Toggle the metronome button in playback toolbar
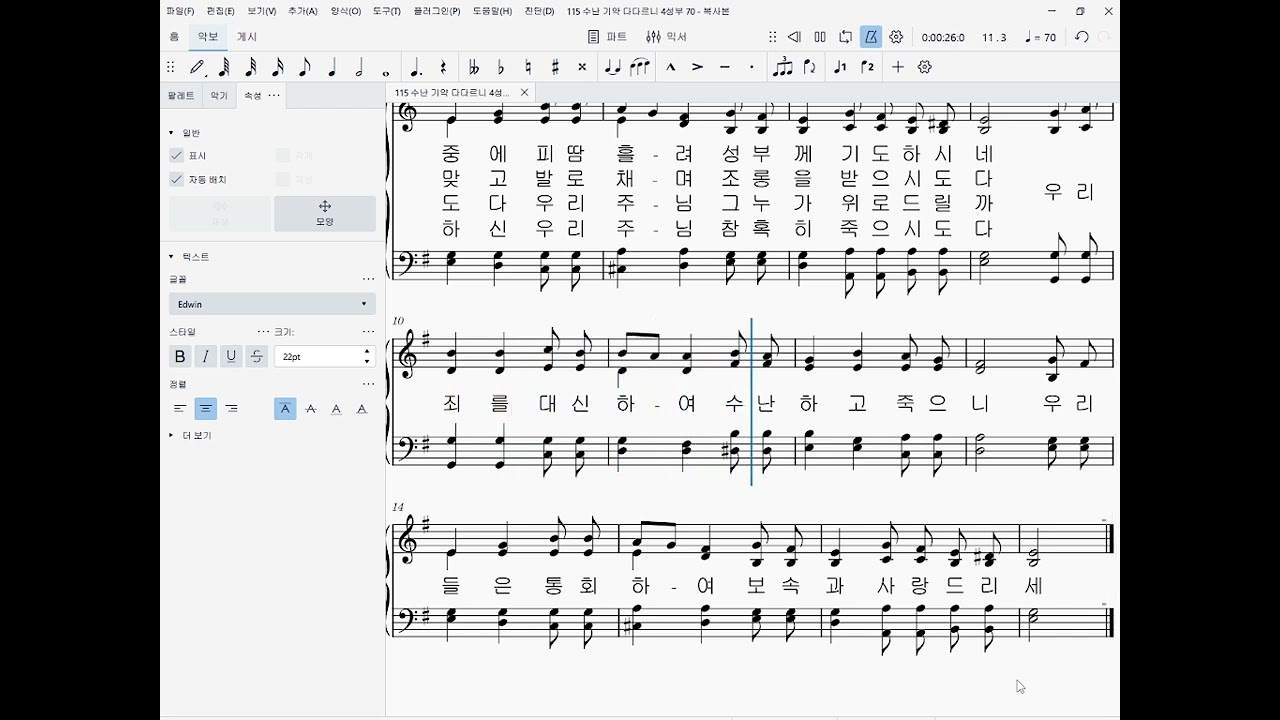This screenshot has width=1280, height=720. (871, 37)
